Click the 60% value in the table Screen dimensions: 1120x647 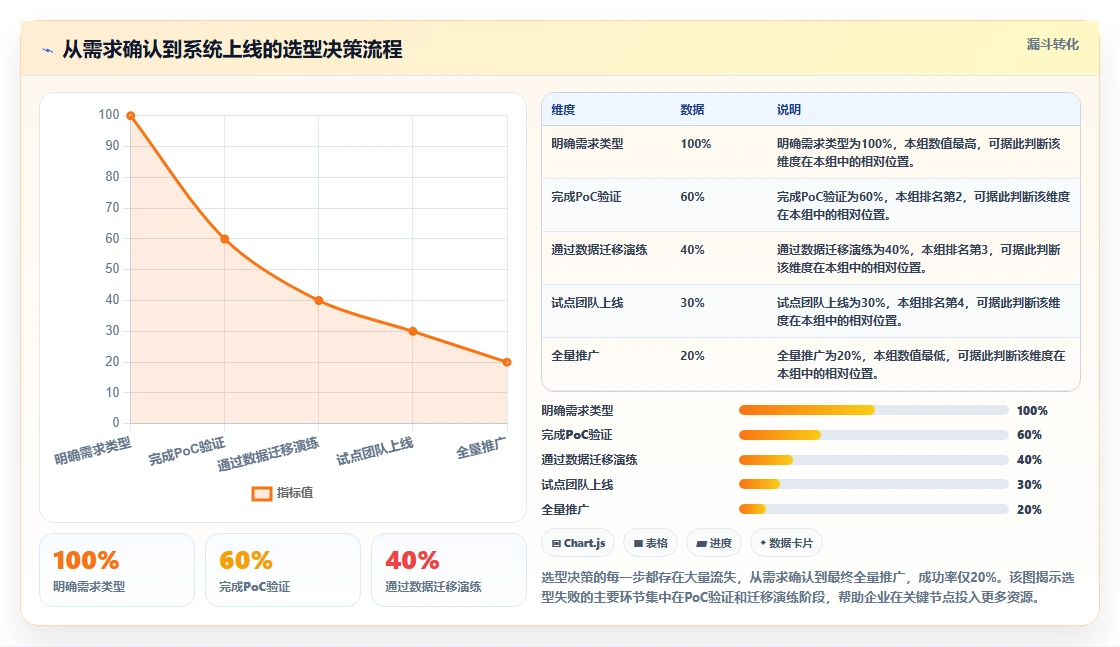(x=692, y=196)
